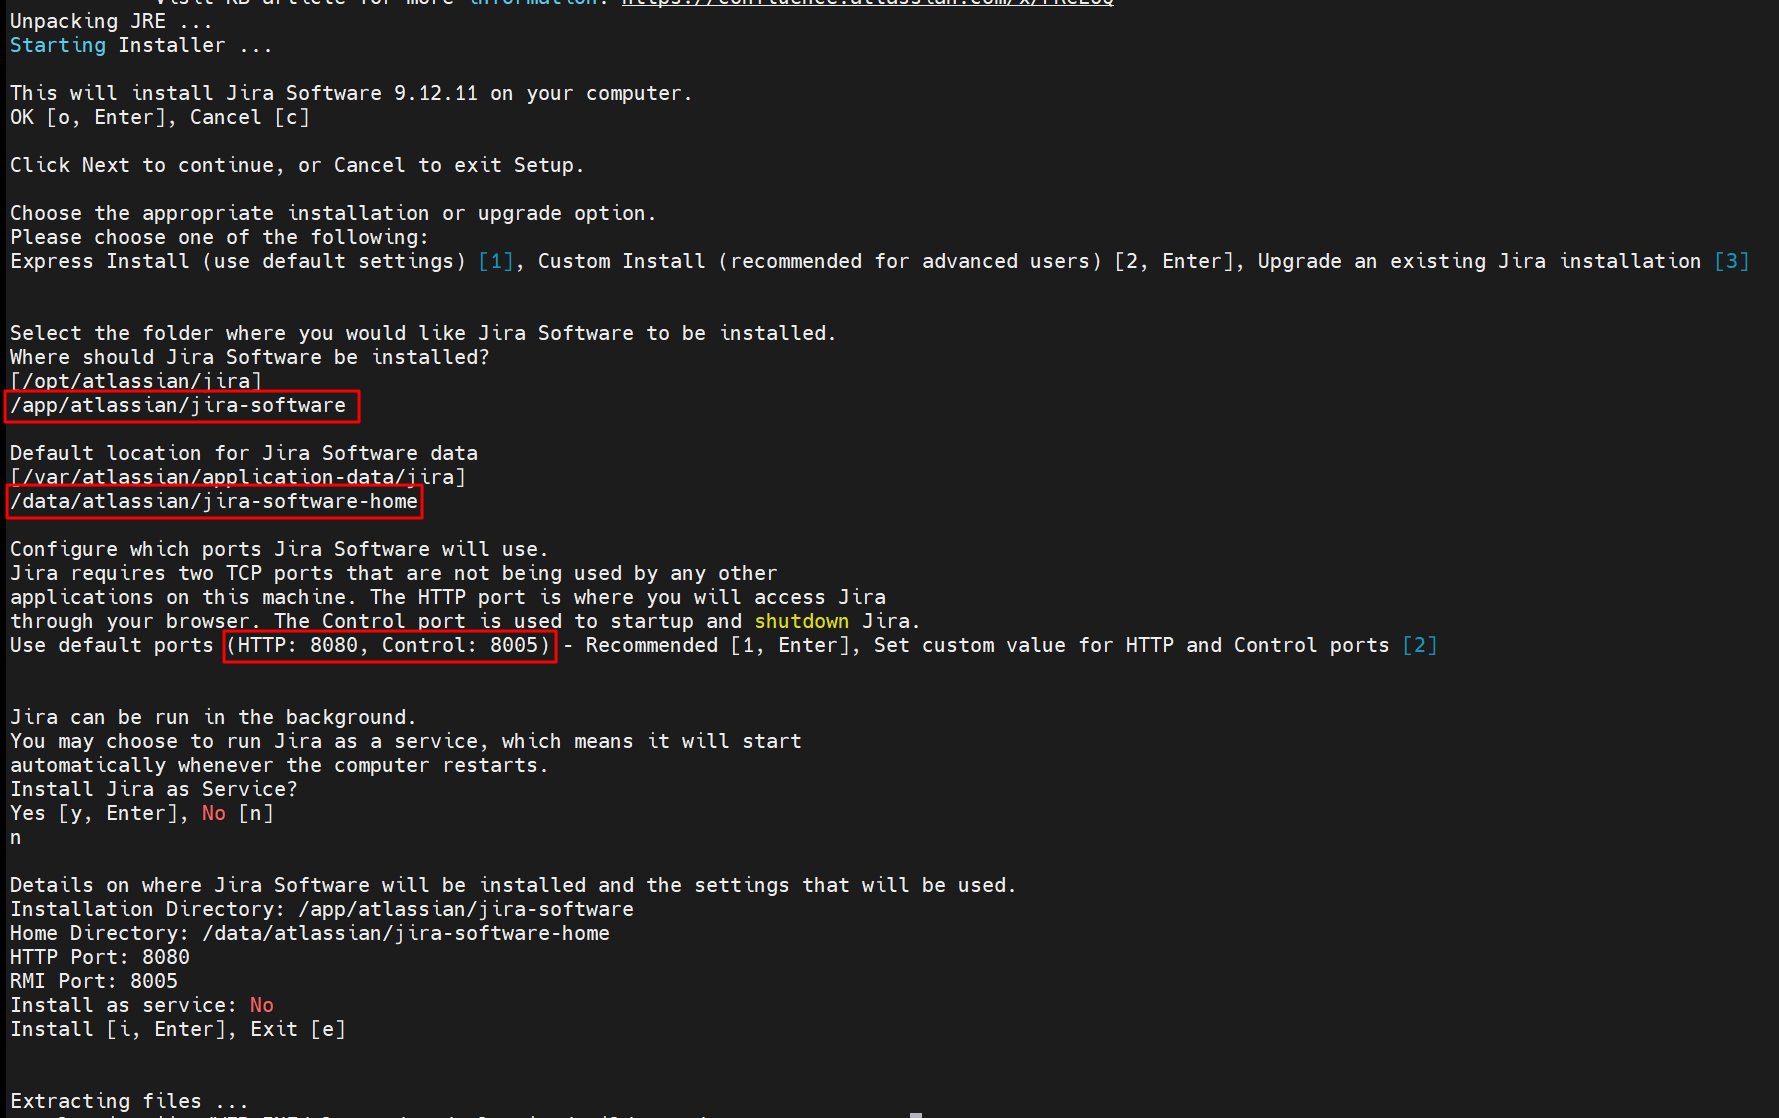1779x1118 pixels.
Task: Click the cyan [2] custom ports option
Action: pos(1419,646)
